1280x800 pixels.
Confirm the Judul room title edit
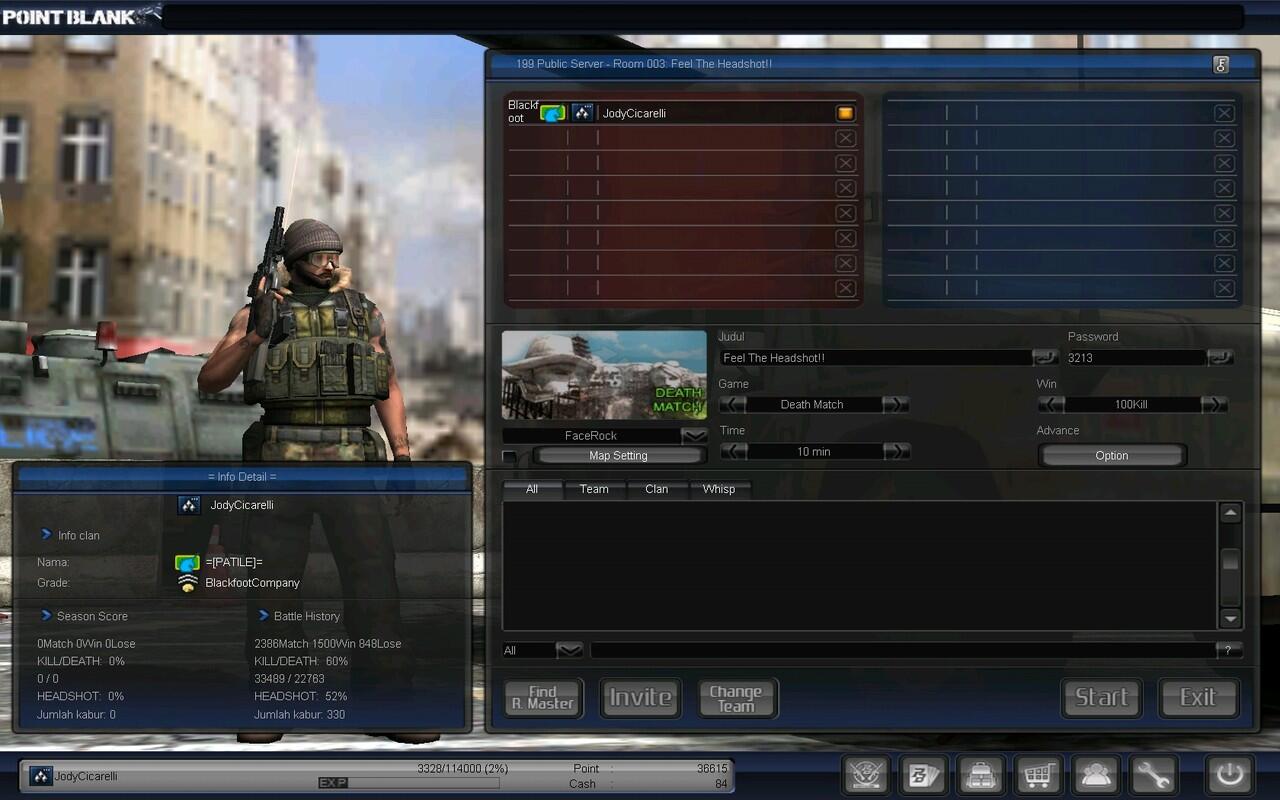(x=1045, y=357)
